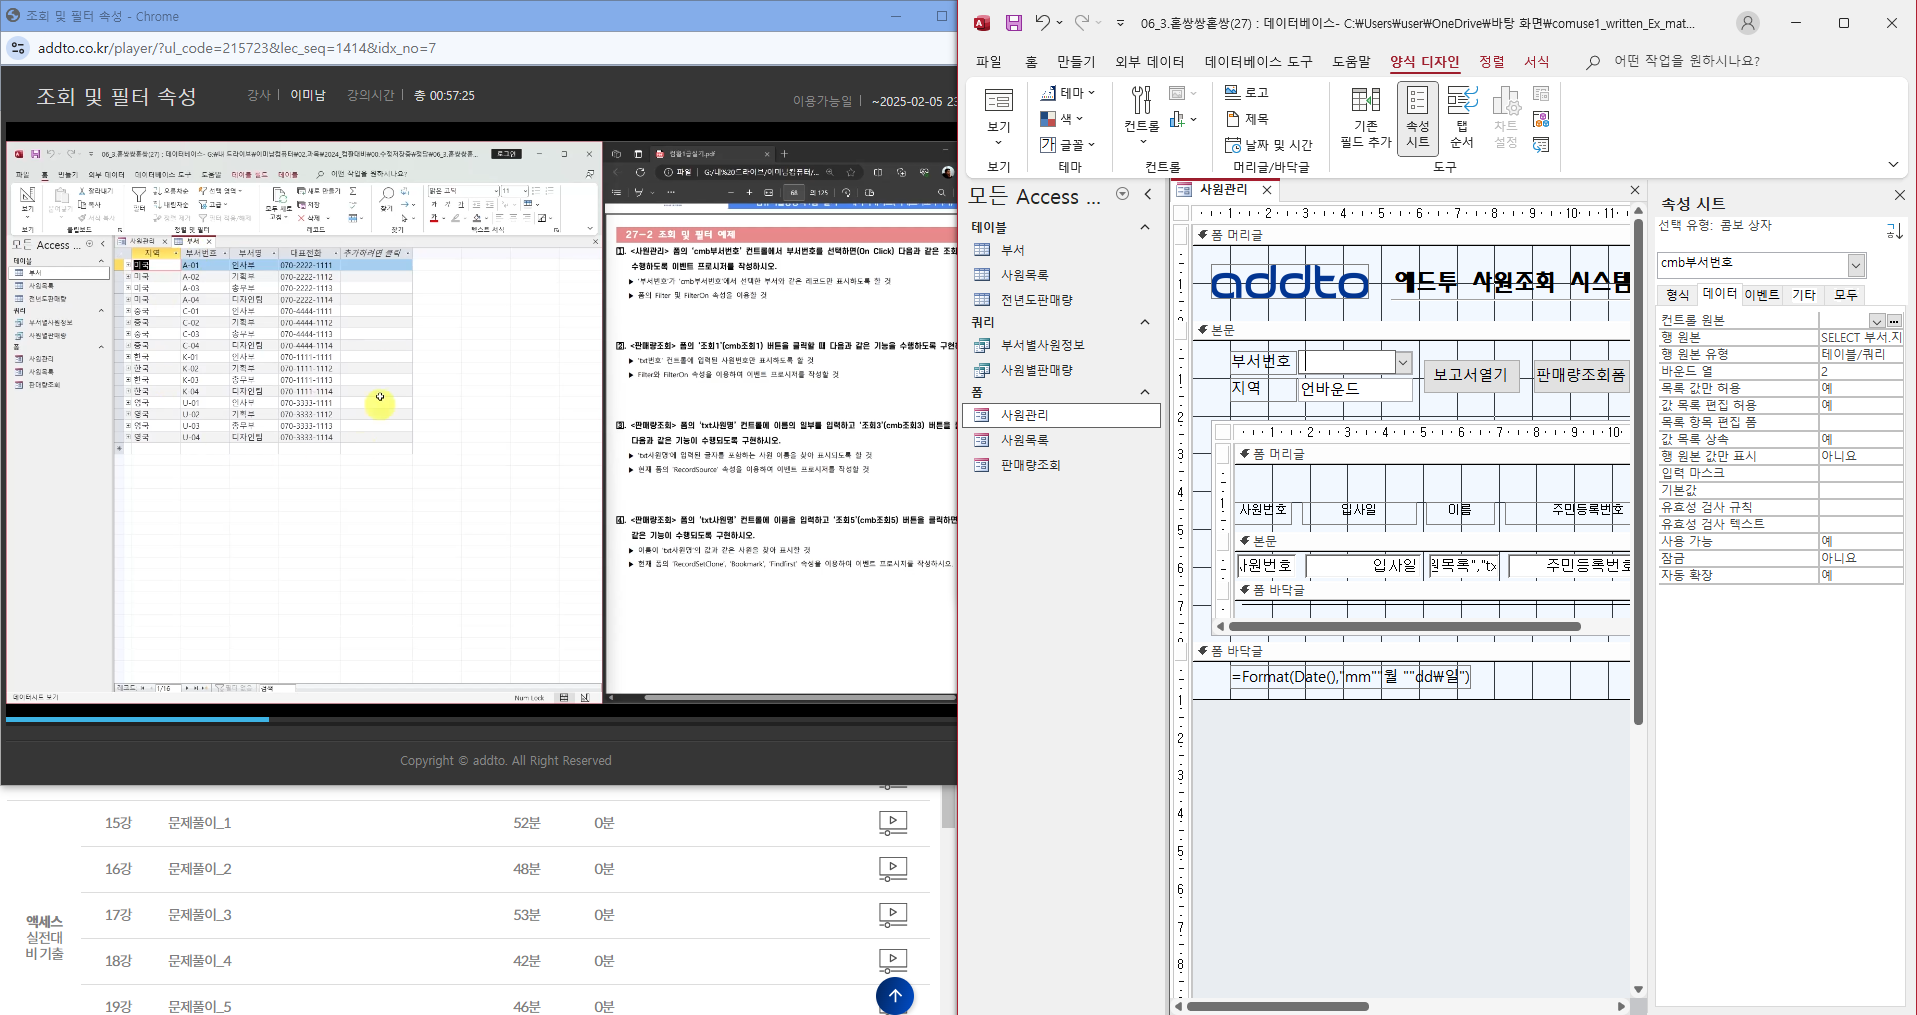This screenshot has width=1917, height=1015.
Task: Select 판매량조회 form in navigation pane
Action: point(1030,465)
